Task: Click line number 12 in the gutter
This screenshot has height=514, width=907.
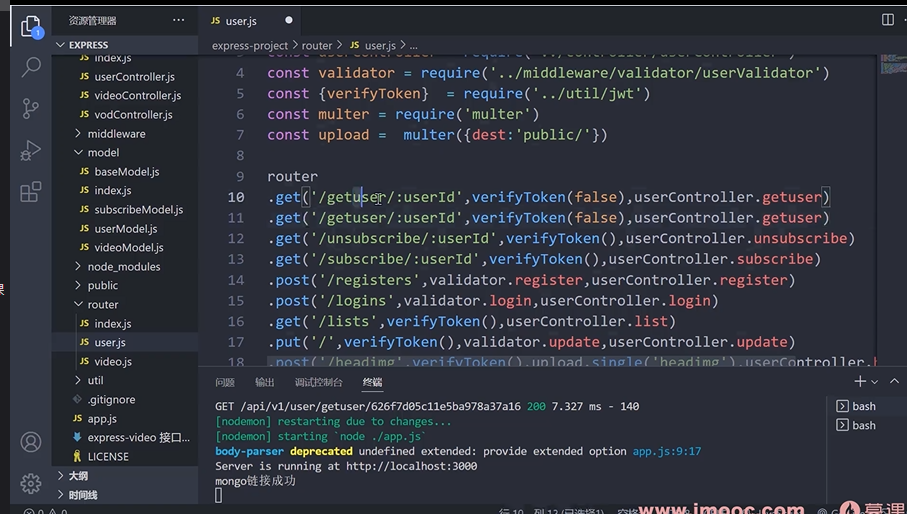Action: (x=235, y=238)
